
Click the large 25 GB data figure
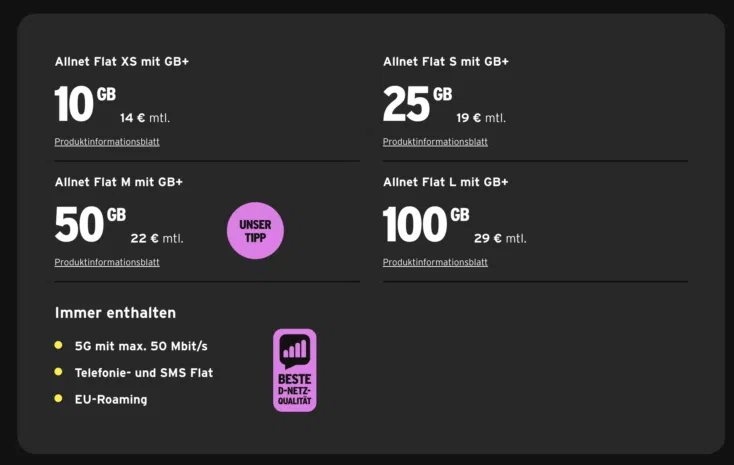(x=418, y=104)
